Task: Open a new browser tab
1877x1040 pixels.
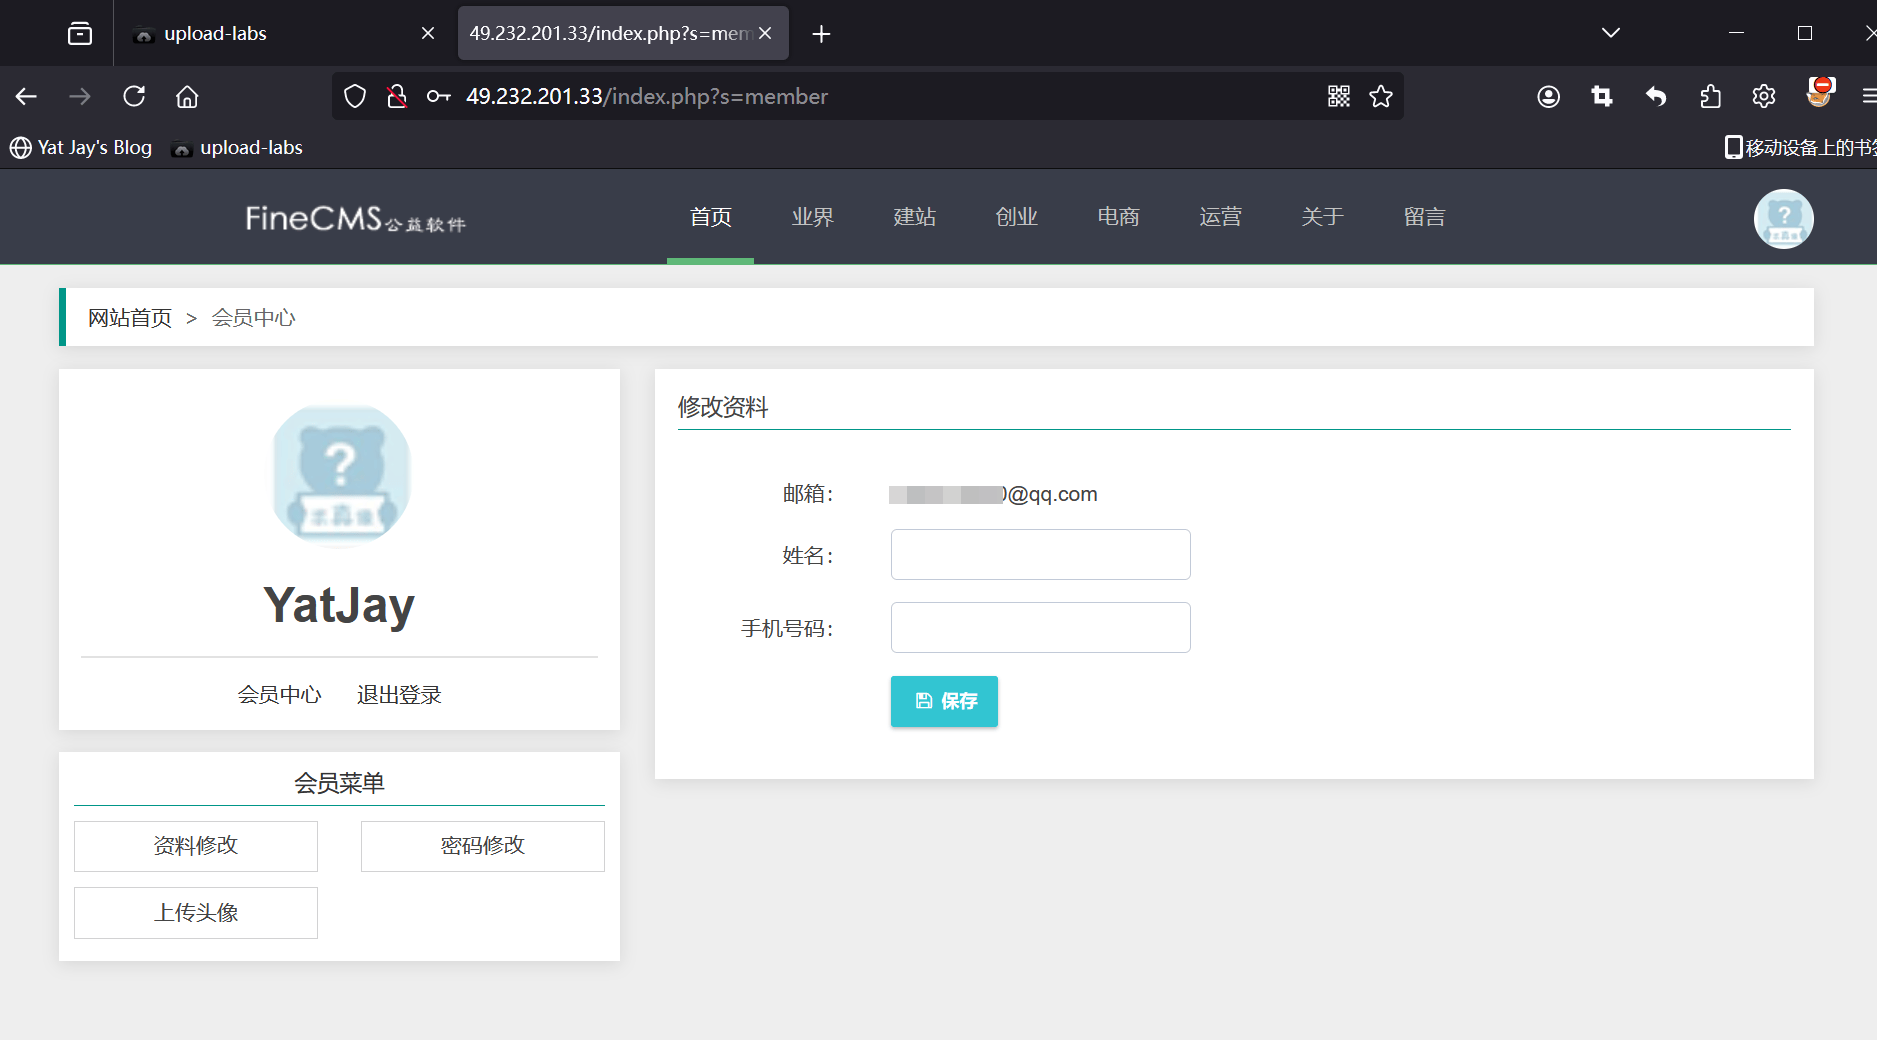Action: pyautogui.click(x=821, y=34)
